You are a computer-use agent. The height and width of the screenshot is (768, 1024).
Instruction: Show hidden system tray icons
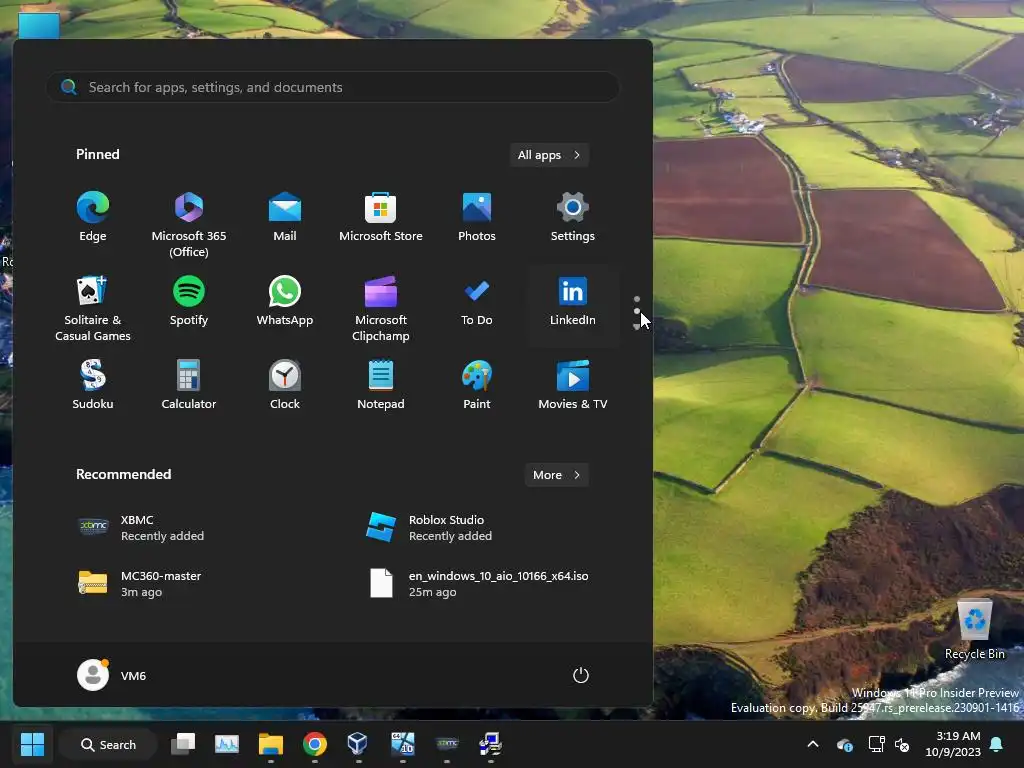[813, 744]
